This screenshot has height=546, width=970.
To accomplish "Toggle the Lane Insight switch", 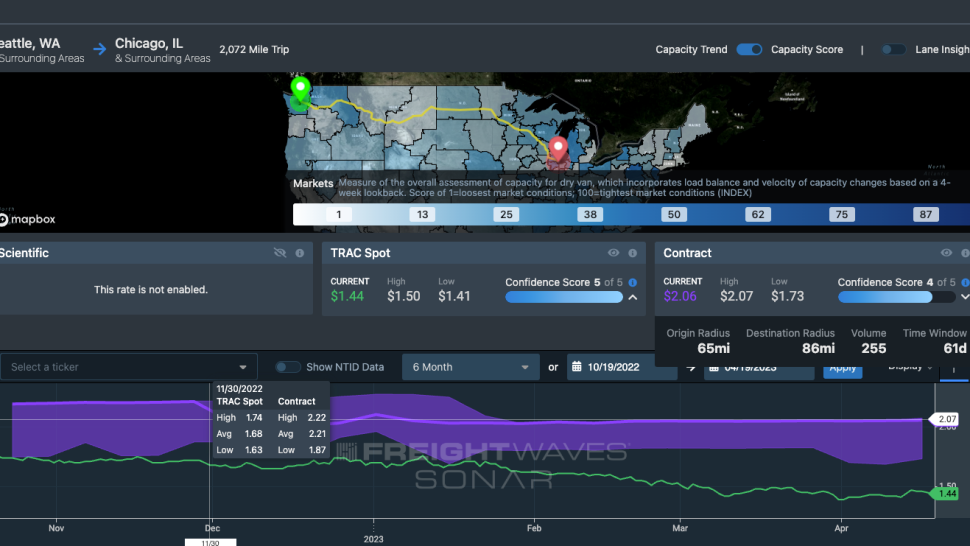I will [x=893, y=49].
